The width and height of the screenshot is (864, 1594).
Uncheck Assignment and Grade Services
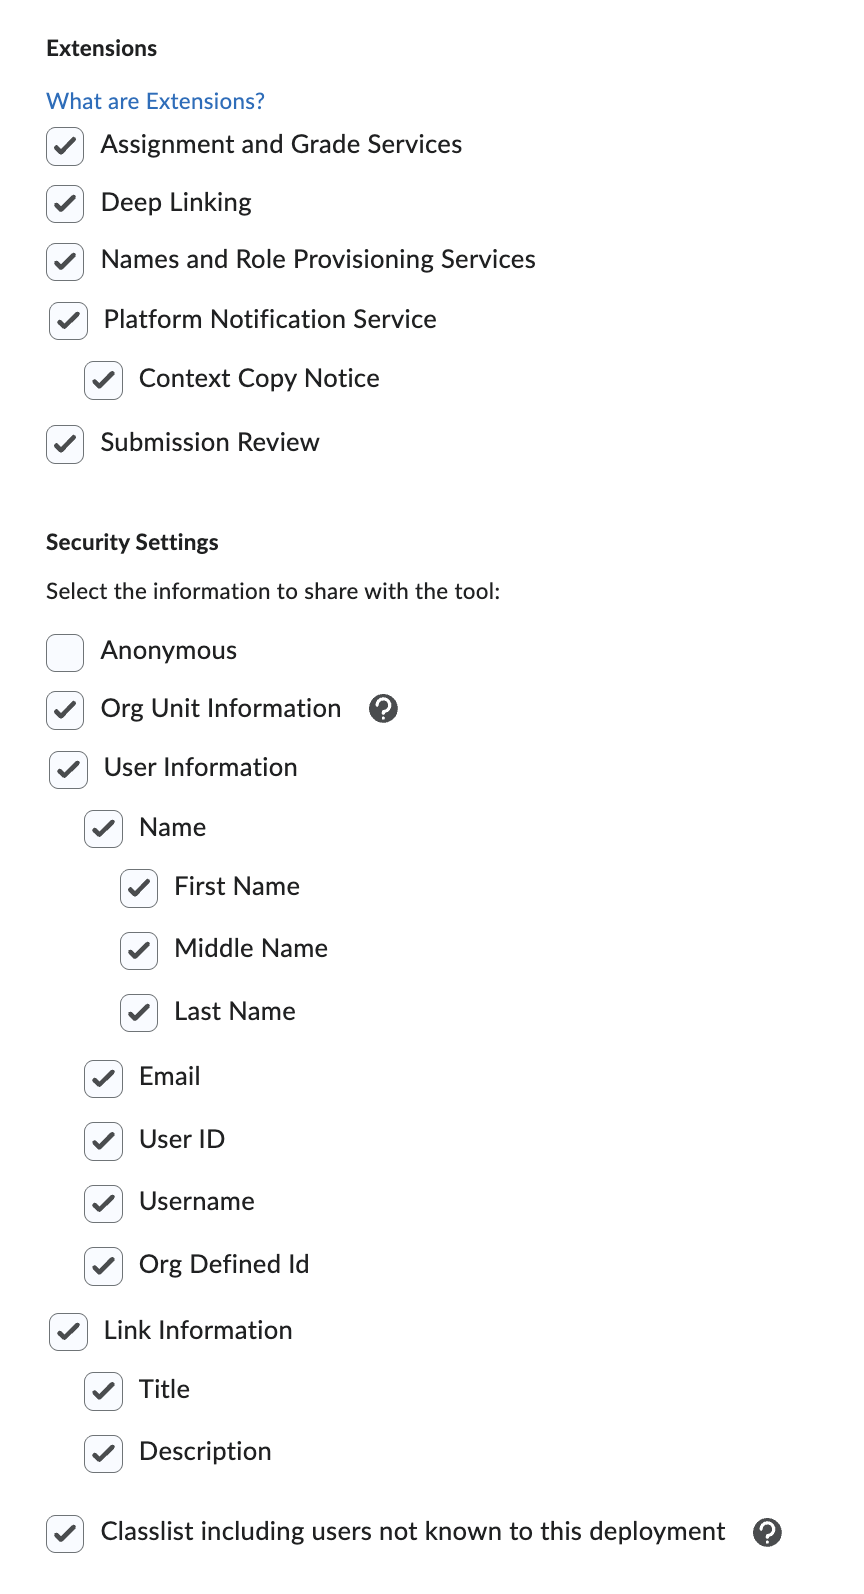64,146
